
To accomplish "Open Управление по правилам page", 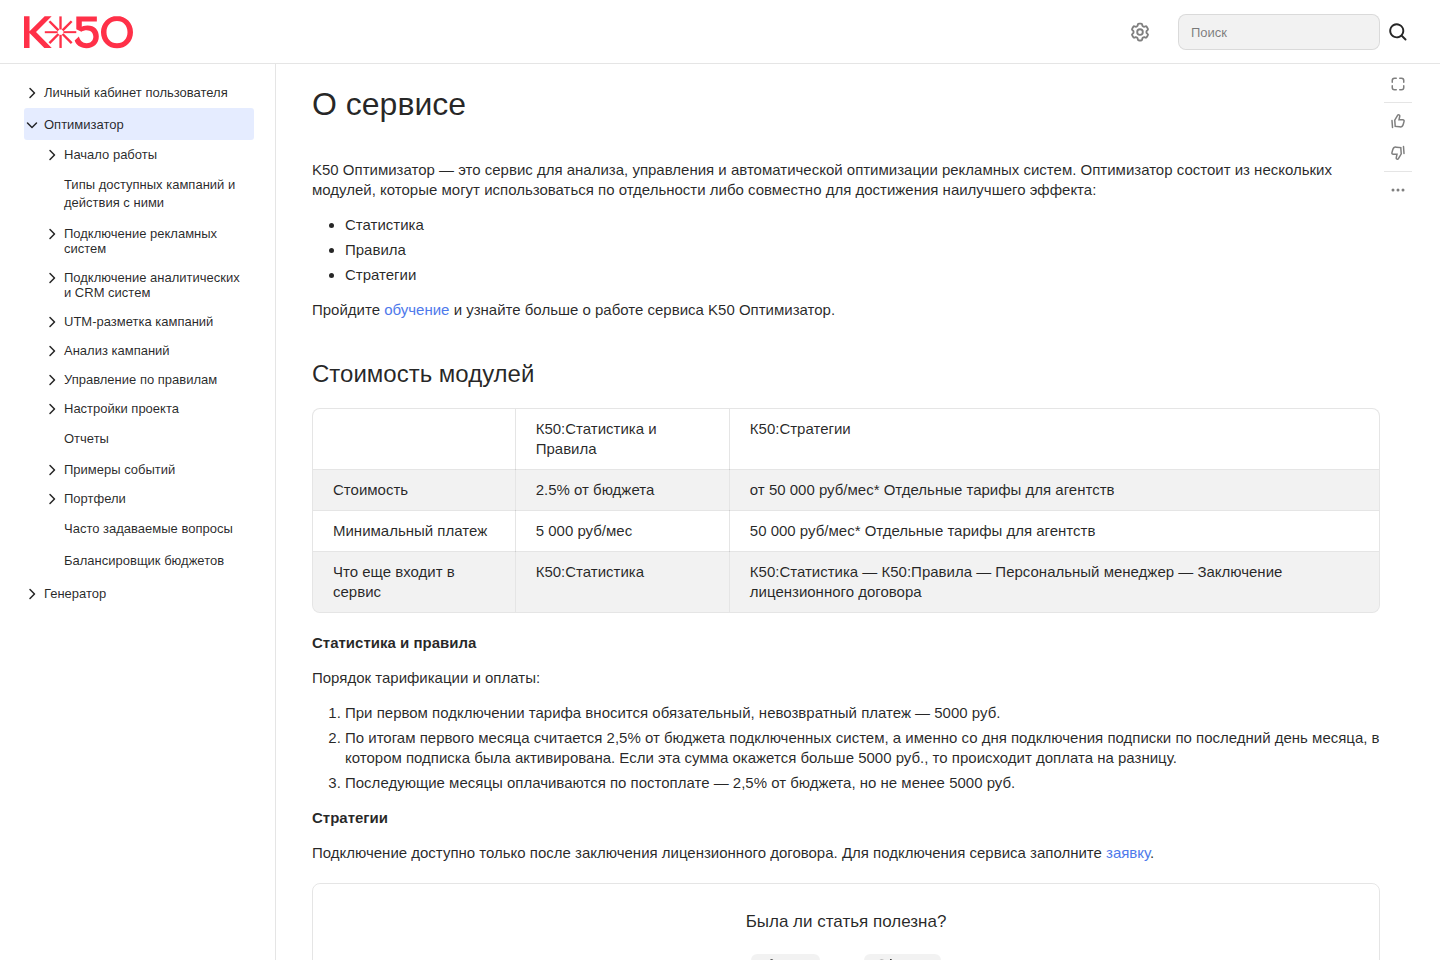I will point(140,380).
